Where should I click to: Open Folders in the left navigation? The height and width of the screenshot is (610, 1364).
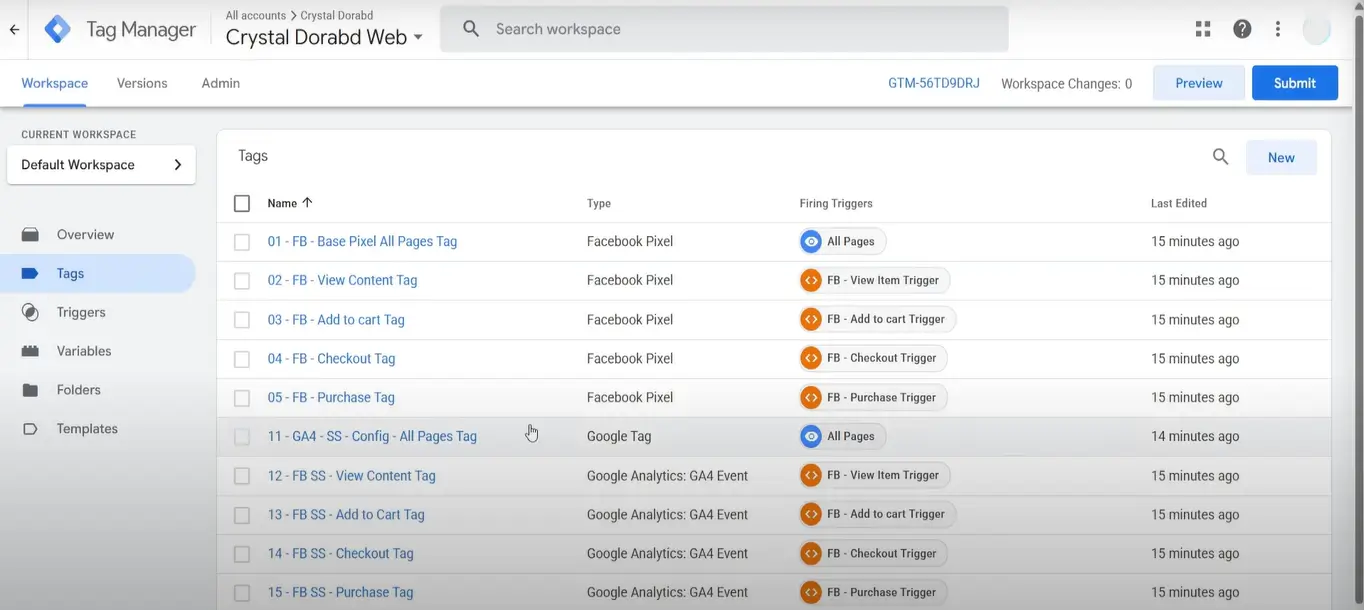click(78, 390)
